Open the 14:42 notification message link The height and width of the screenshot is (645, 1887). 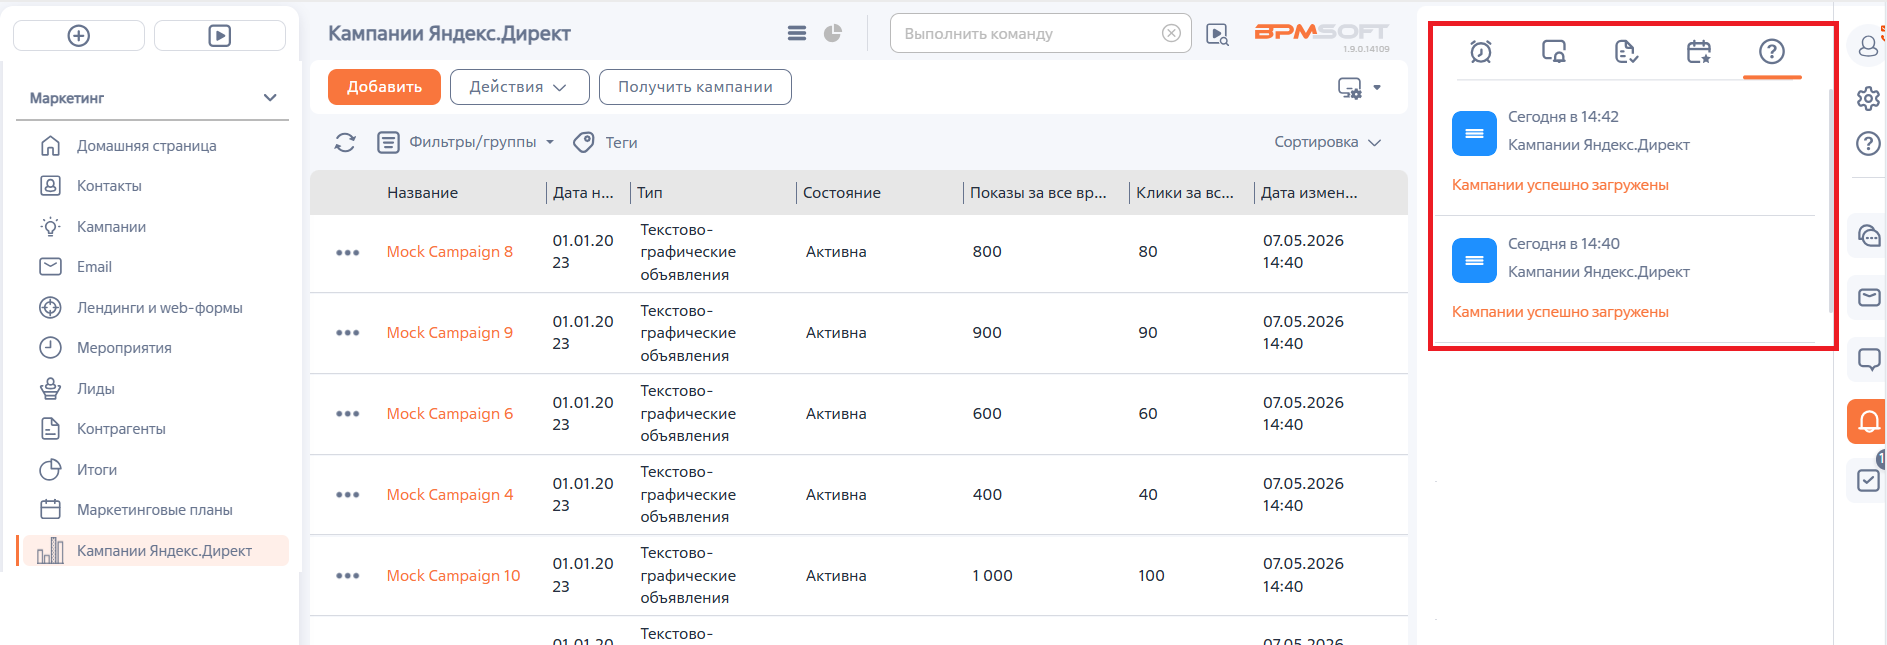click(x=1560, y=185)
